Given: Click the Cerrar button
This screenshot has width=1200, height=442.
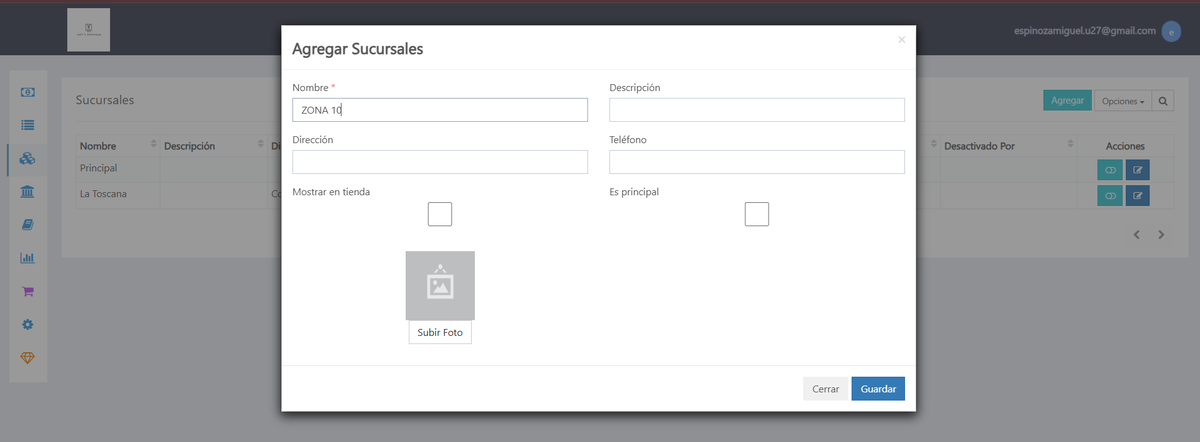Looking at the screenshot, I should [826, 389].
